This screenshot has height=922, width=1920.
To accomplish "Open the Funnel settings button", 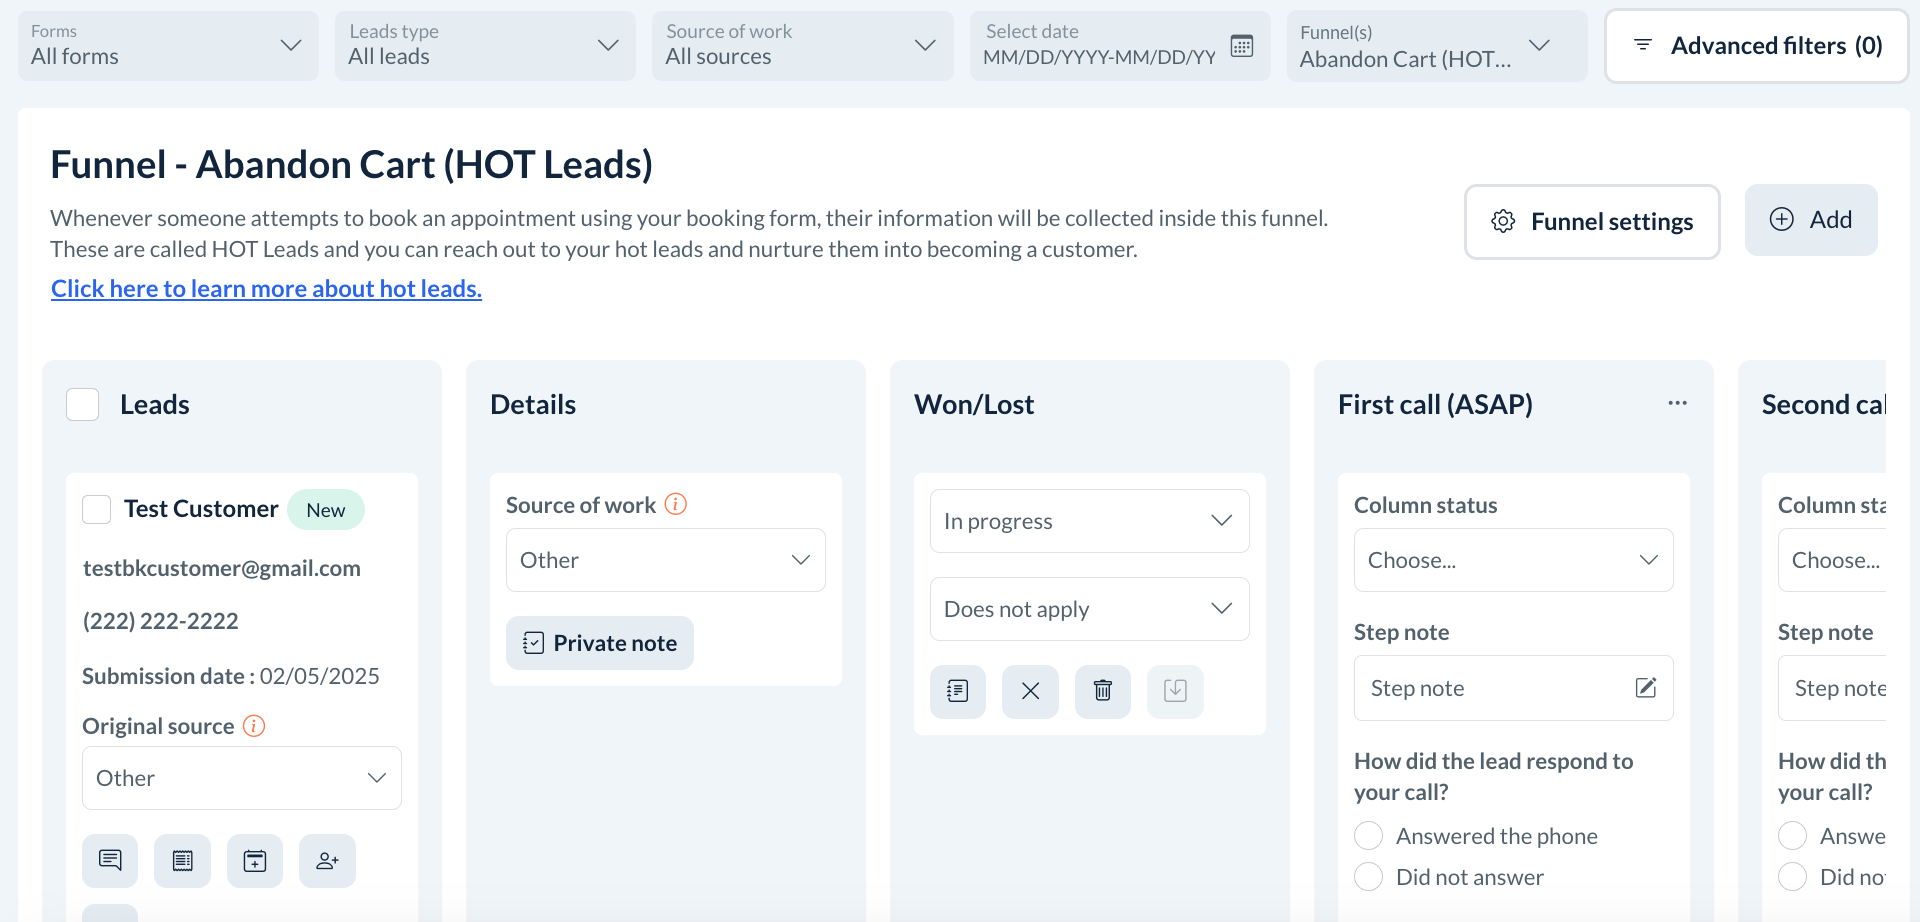I will coord(1592,222).
